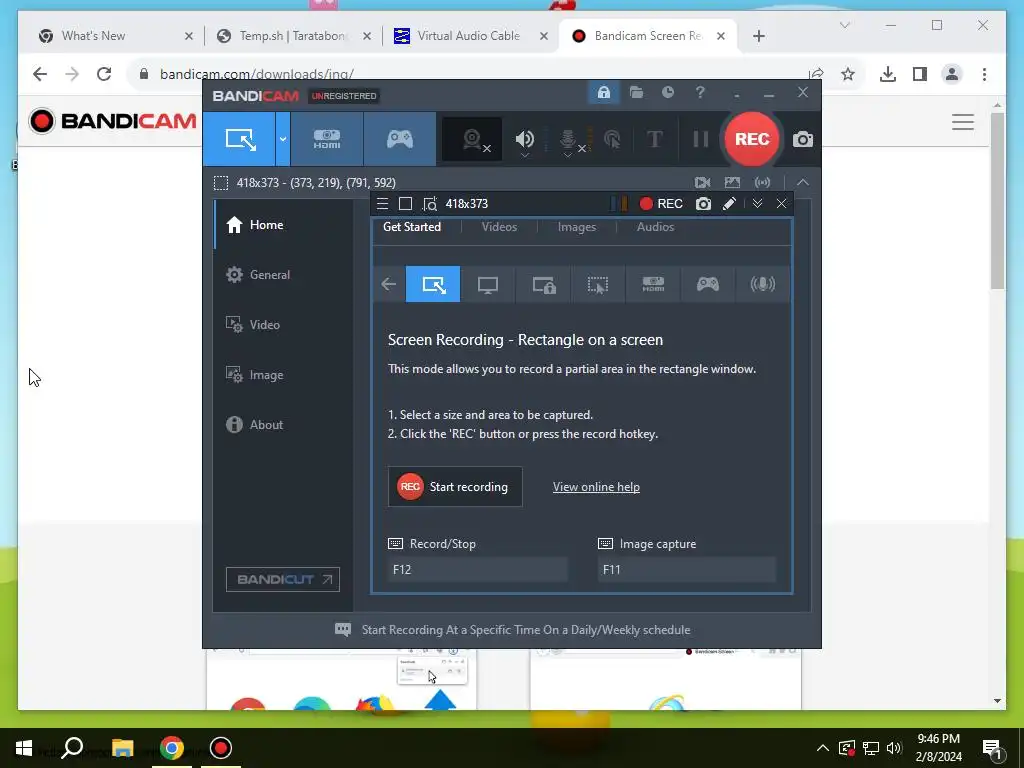The image size is (1024, 768).
Task: Select gamepad mode in Get Started row
Action: (708, 284)
